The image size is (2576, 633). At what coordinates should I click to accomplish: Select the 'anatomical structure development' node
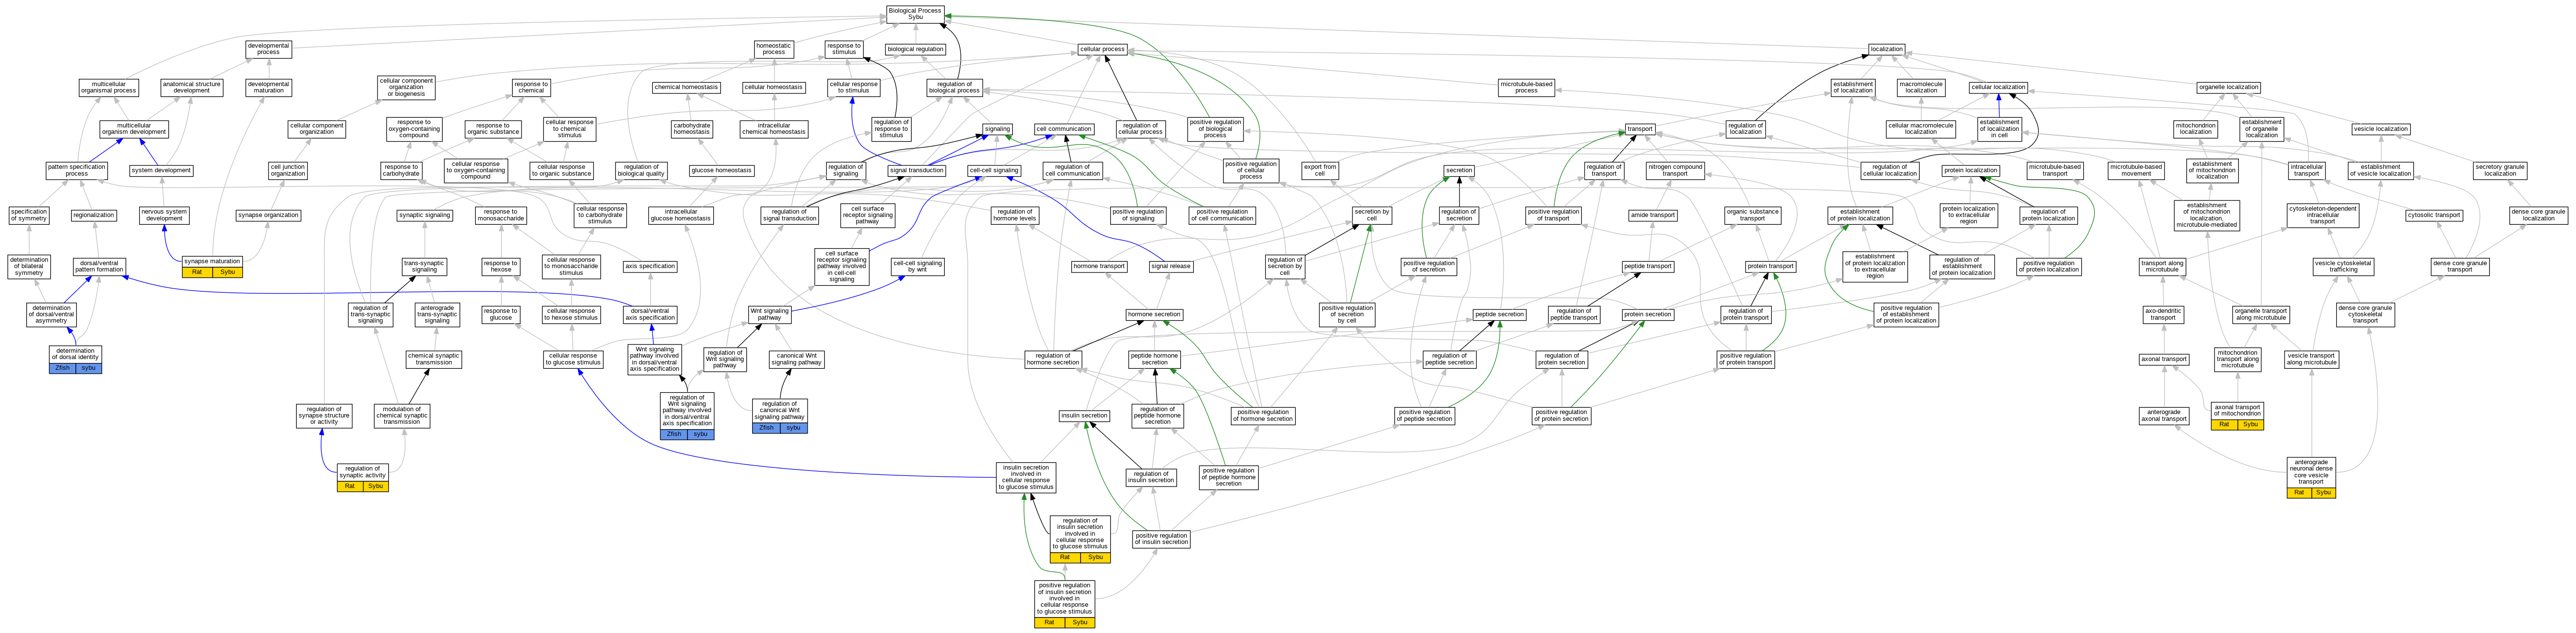coord(191,88)
